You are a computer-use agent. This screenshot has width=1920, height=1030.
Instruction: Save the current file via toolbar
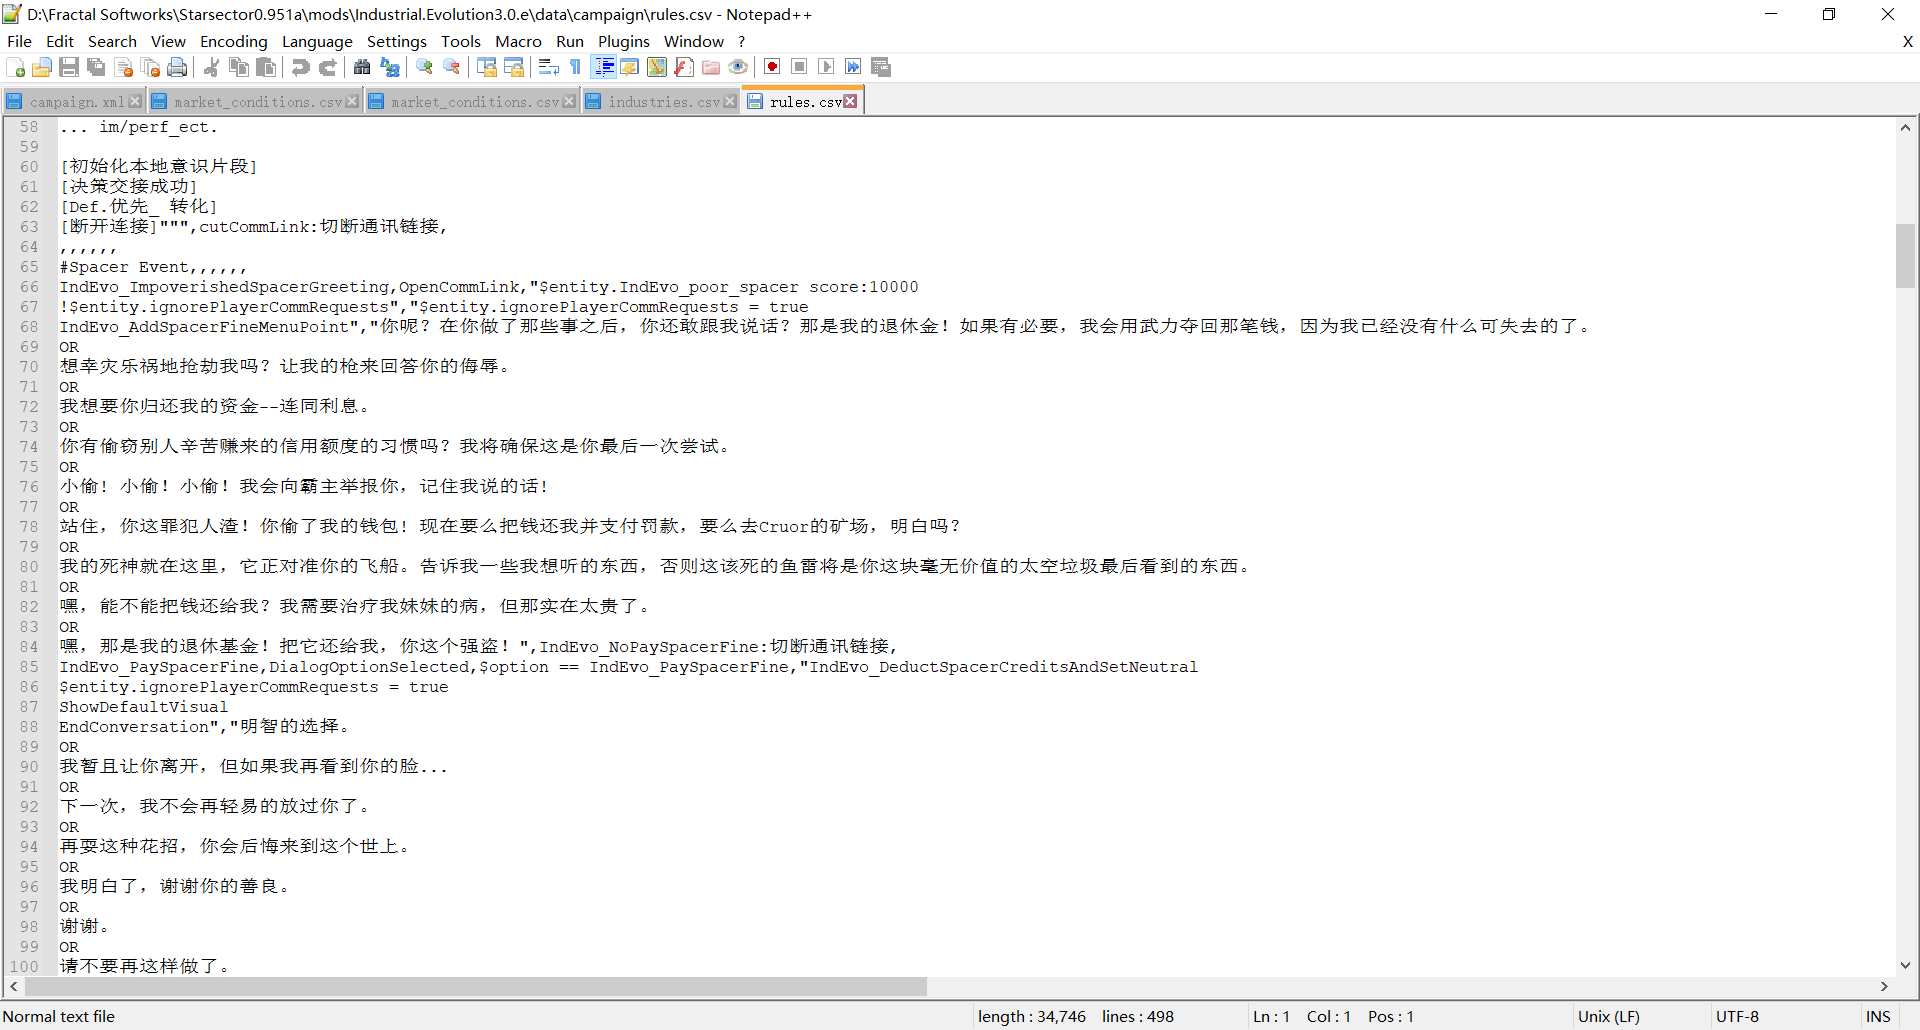69,67
